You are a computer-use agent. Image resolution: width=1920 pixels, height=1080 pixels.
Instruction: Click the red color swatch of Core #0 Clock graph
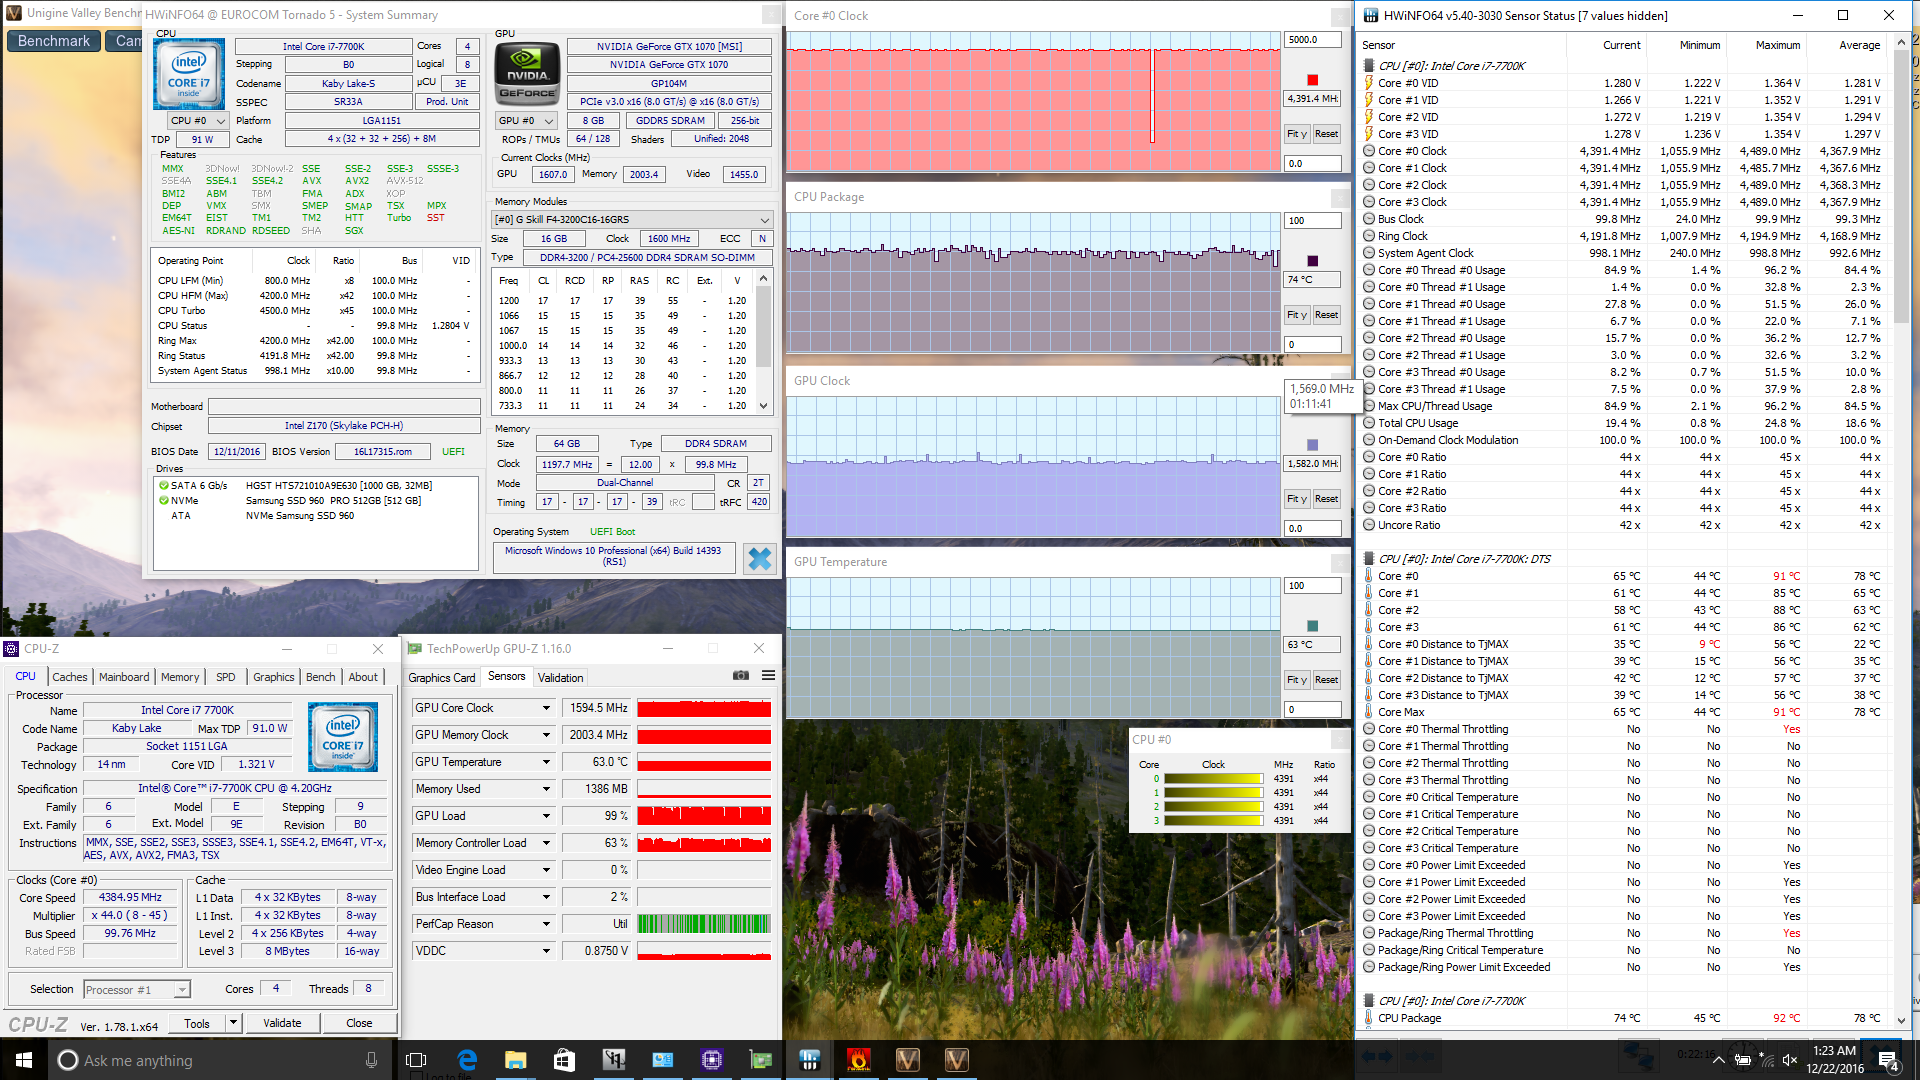point(1312,80)
